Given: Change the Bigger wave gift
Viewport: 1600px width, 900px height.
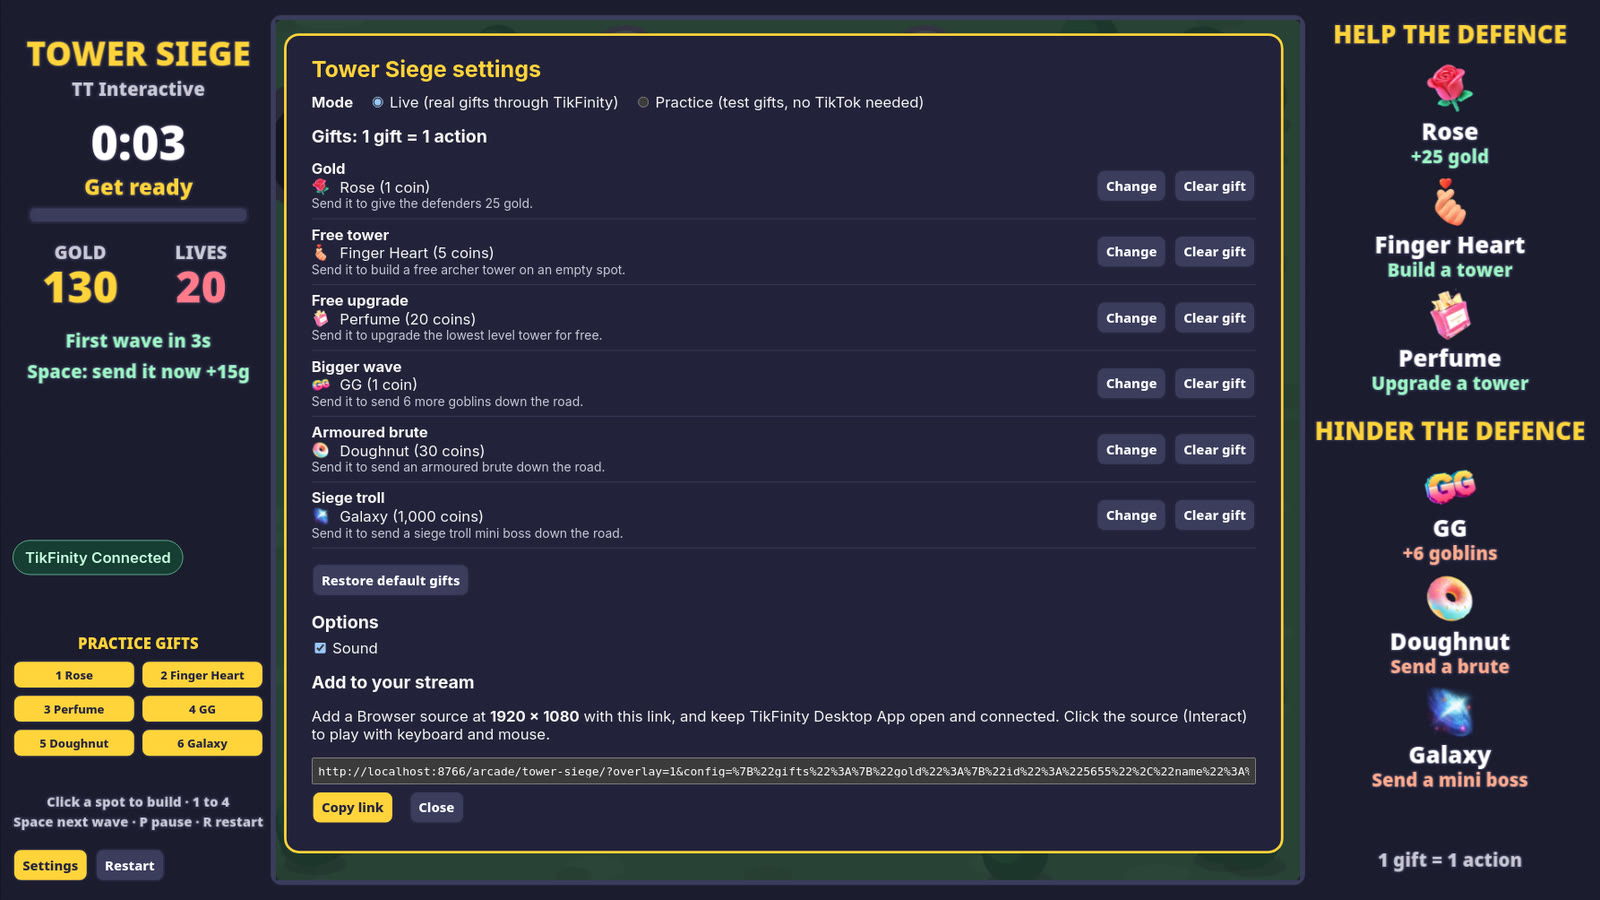Looking at the screenshot, I should [1131, 383].
